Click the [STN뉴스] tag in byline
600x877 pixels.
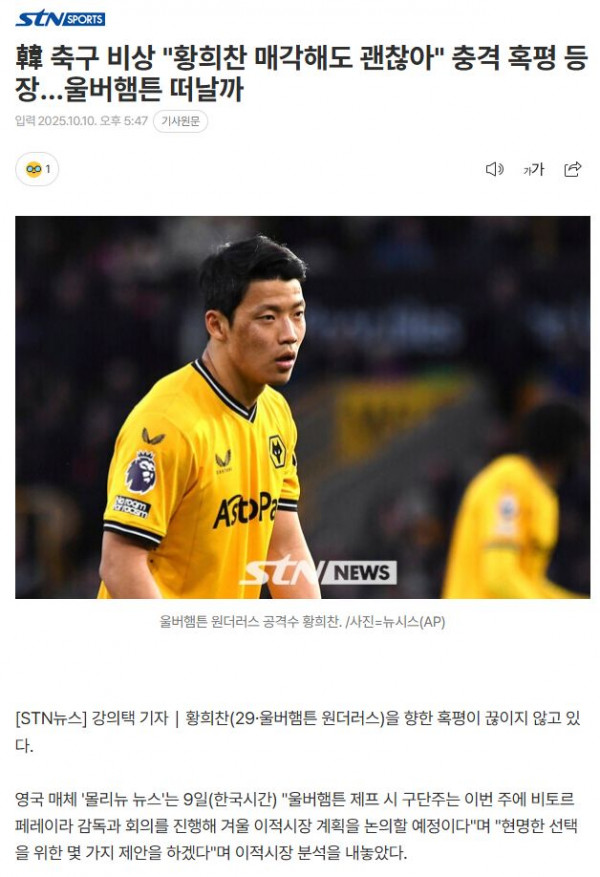(51, 718)
